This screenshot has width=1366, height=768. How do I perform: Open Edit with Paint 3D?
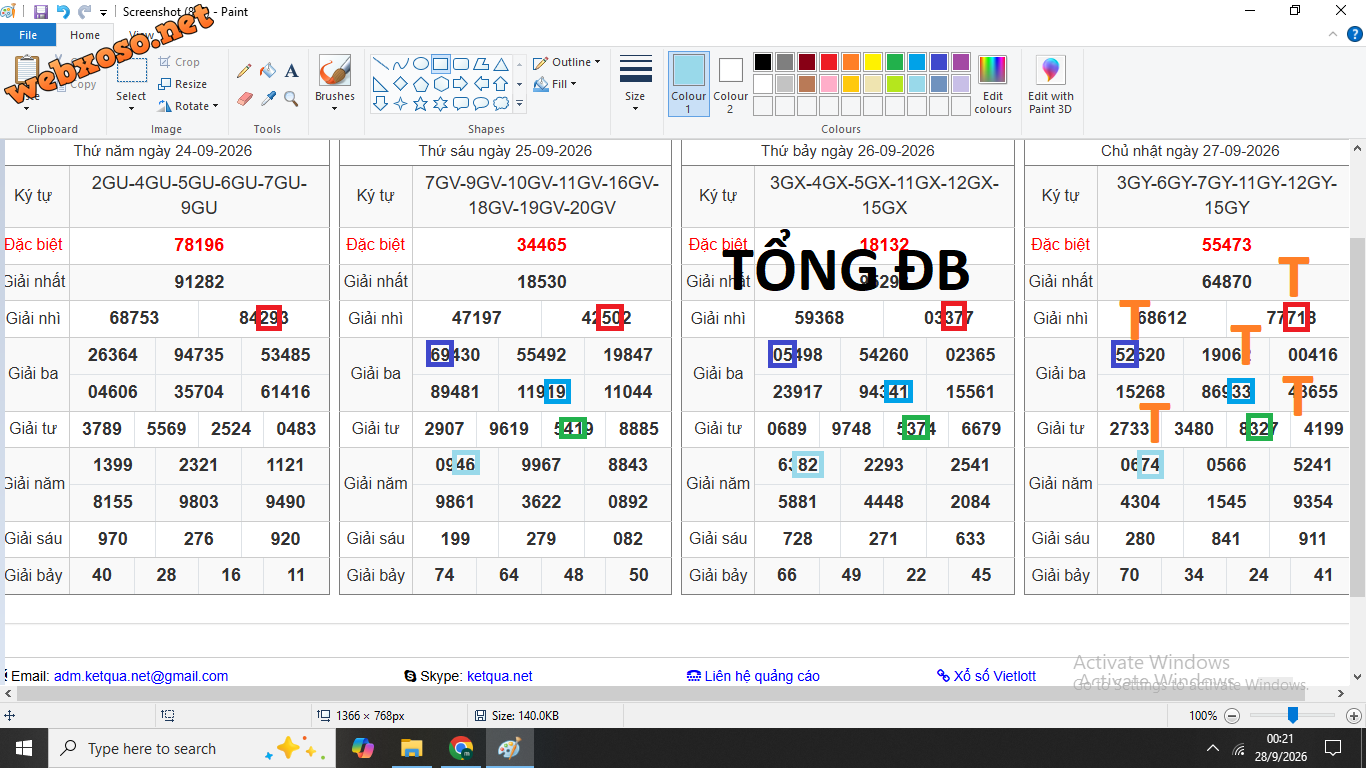1050,86
